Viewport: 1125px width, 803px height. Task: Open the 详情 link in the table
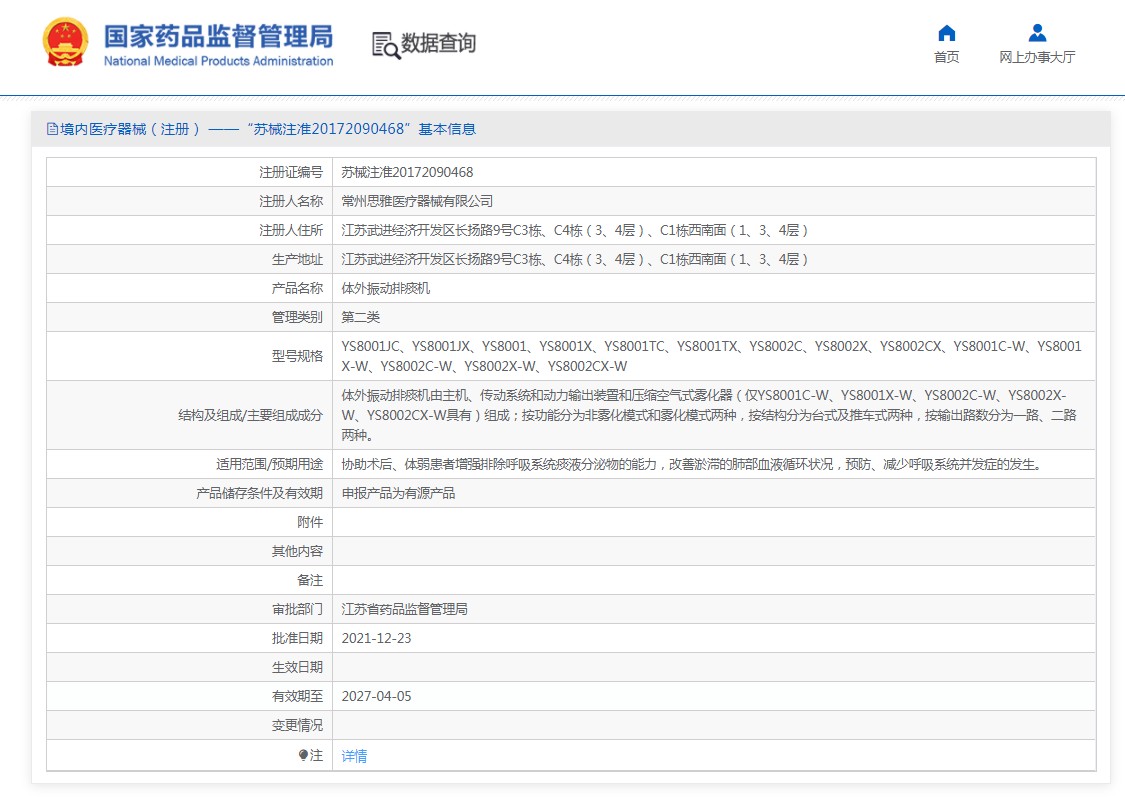click(354, 756)
